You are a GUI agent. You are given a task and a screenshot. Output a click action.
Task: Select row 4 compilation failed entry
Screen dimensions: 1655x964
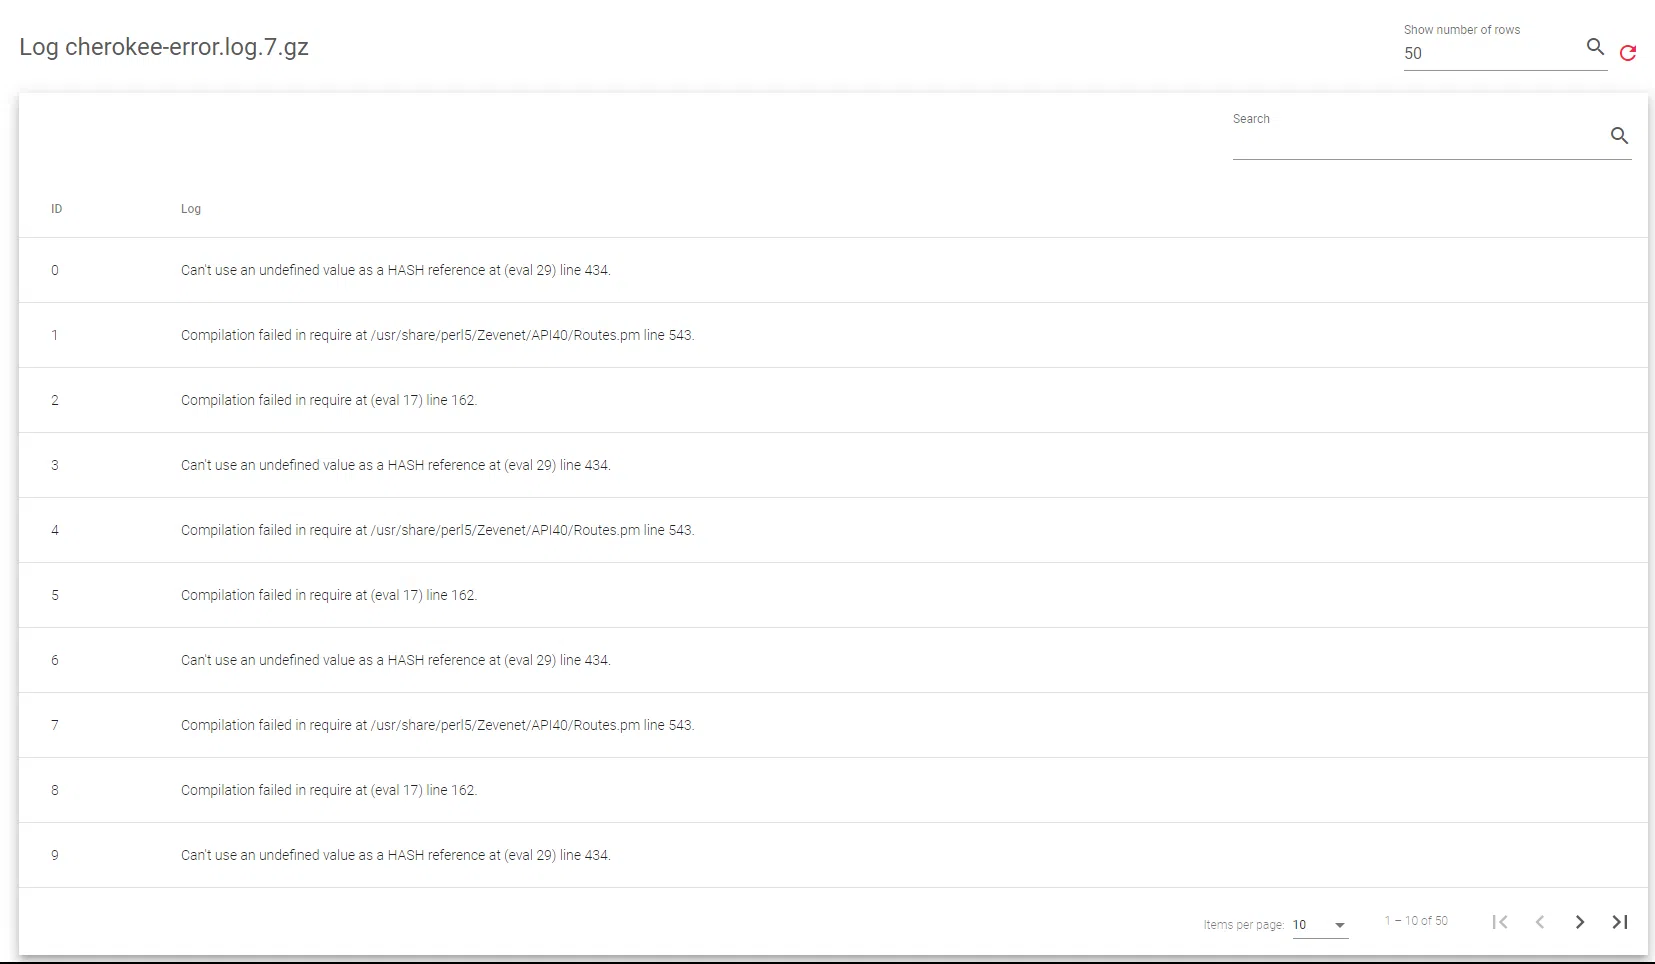tap(437, 530)
